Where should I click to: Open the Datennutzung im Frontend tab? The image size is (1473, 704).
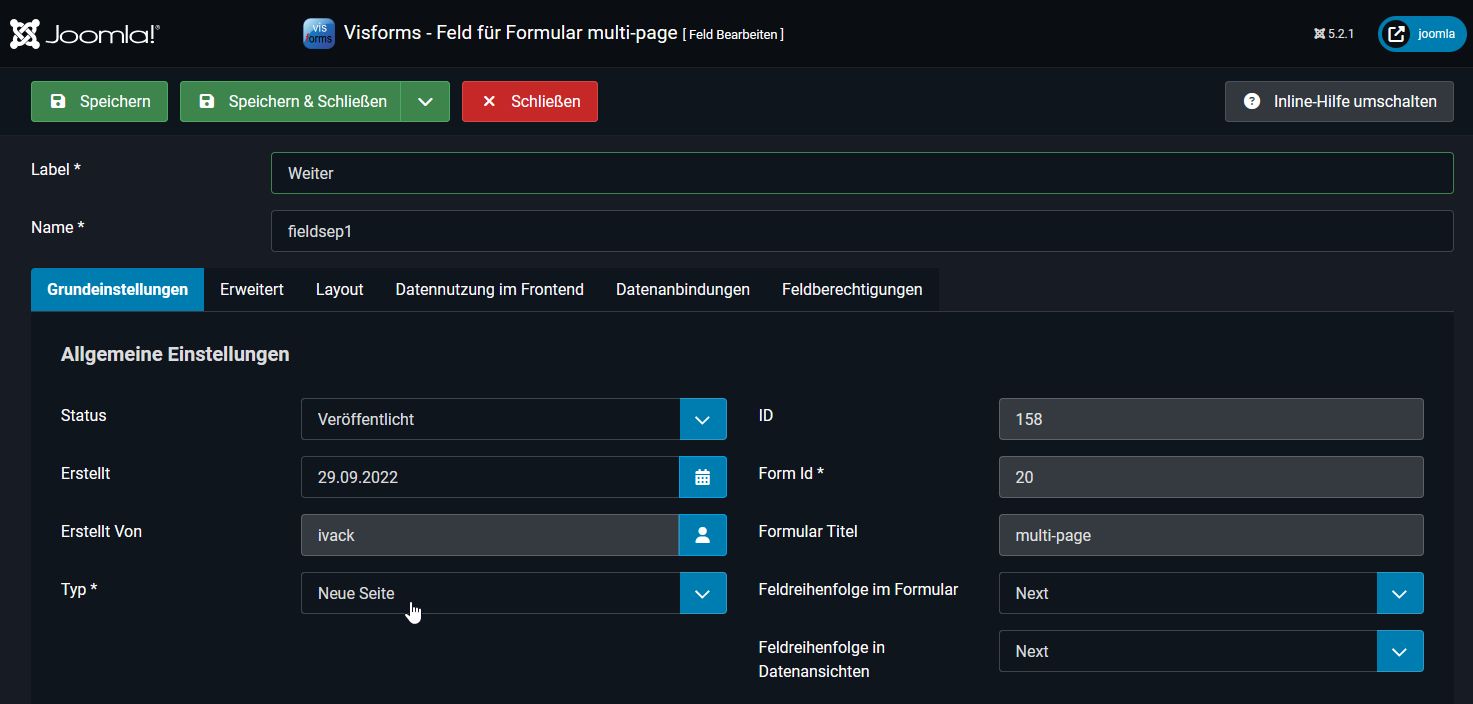[x=489, y=289]
